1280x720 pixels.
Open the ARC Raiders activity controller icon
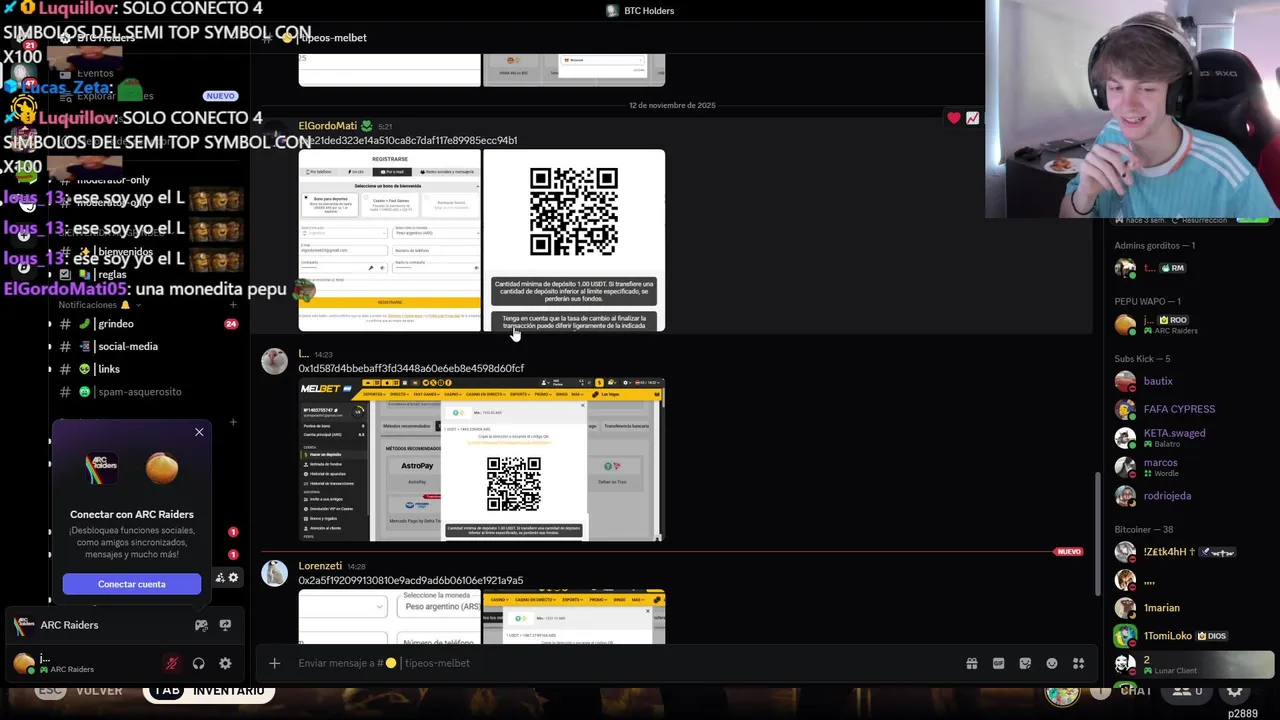201,625
